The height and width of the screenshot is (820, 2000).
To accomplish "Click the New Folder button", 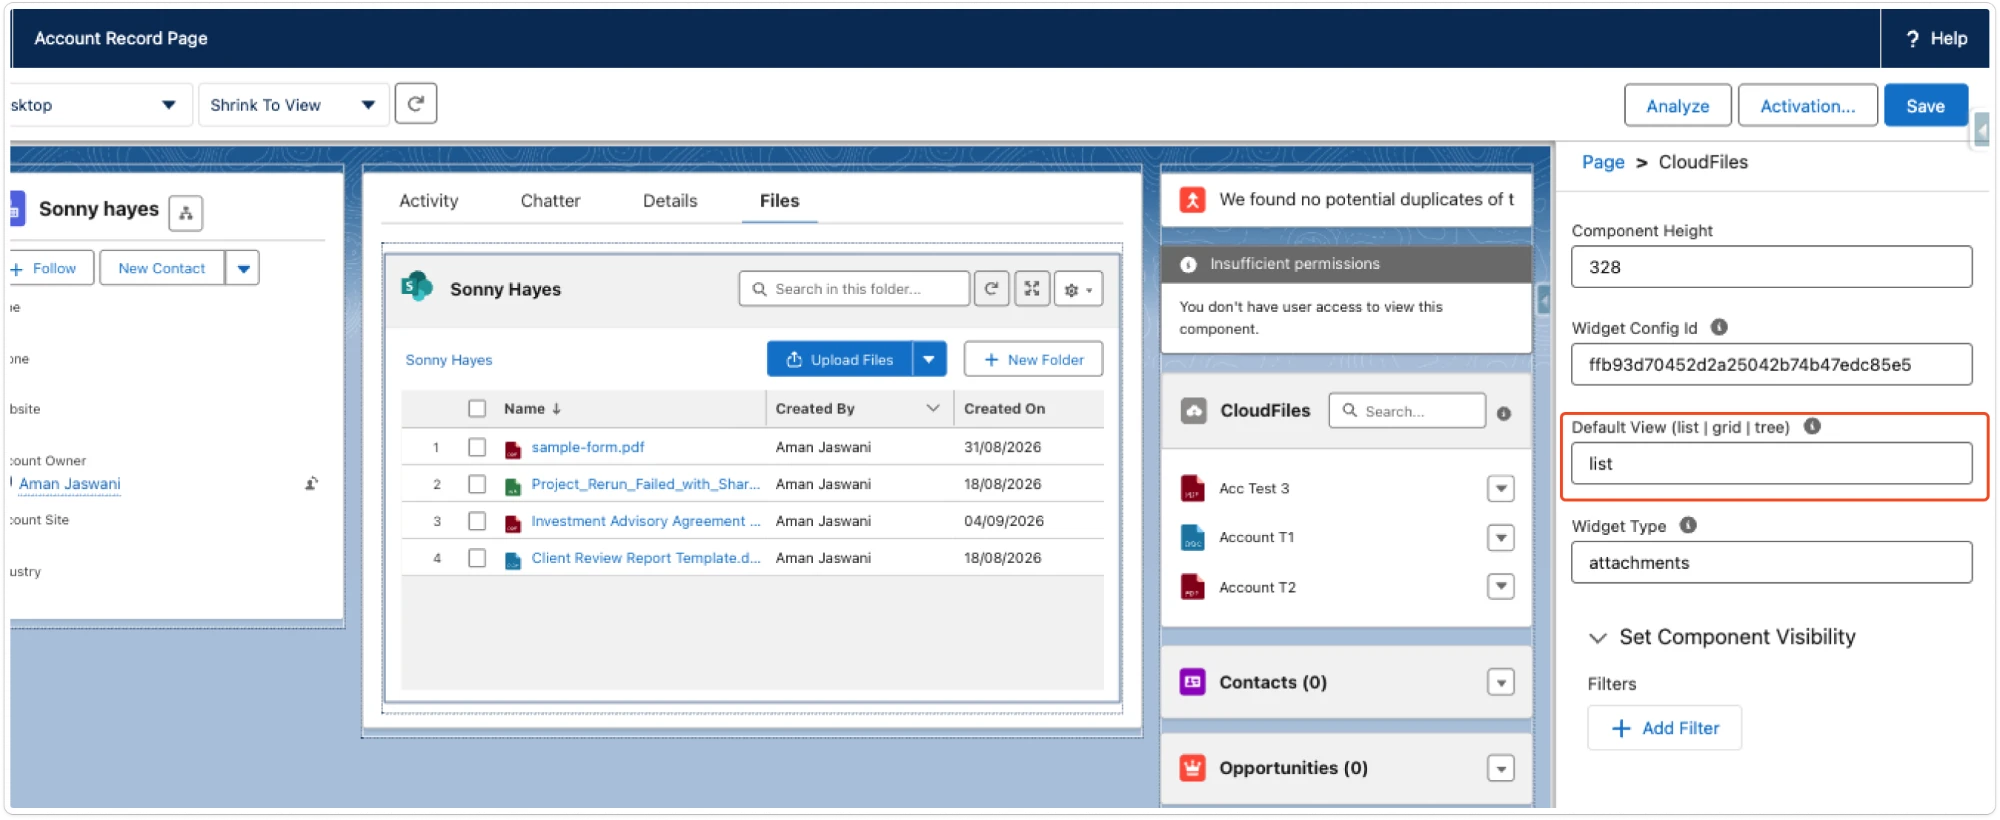I will 1033,359.
